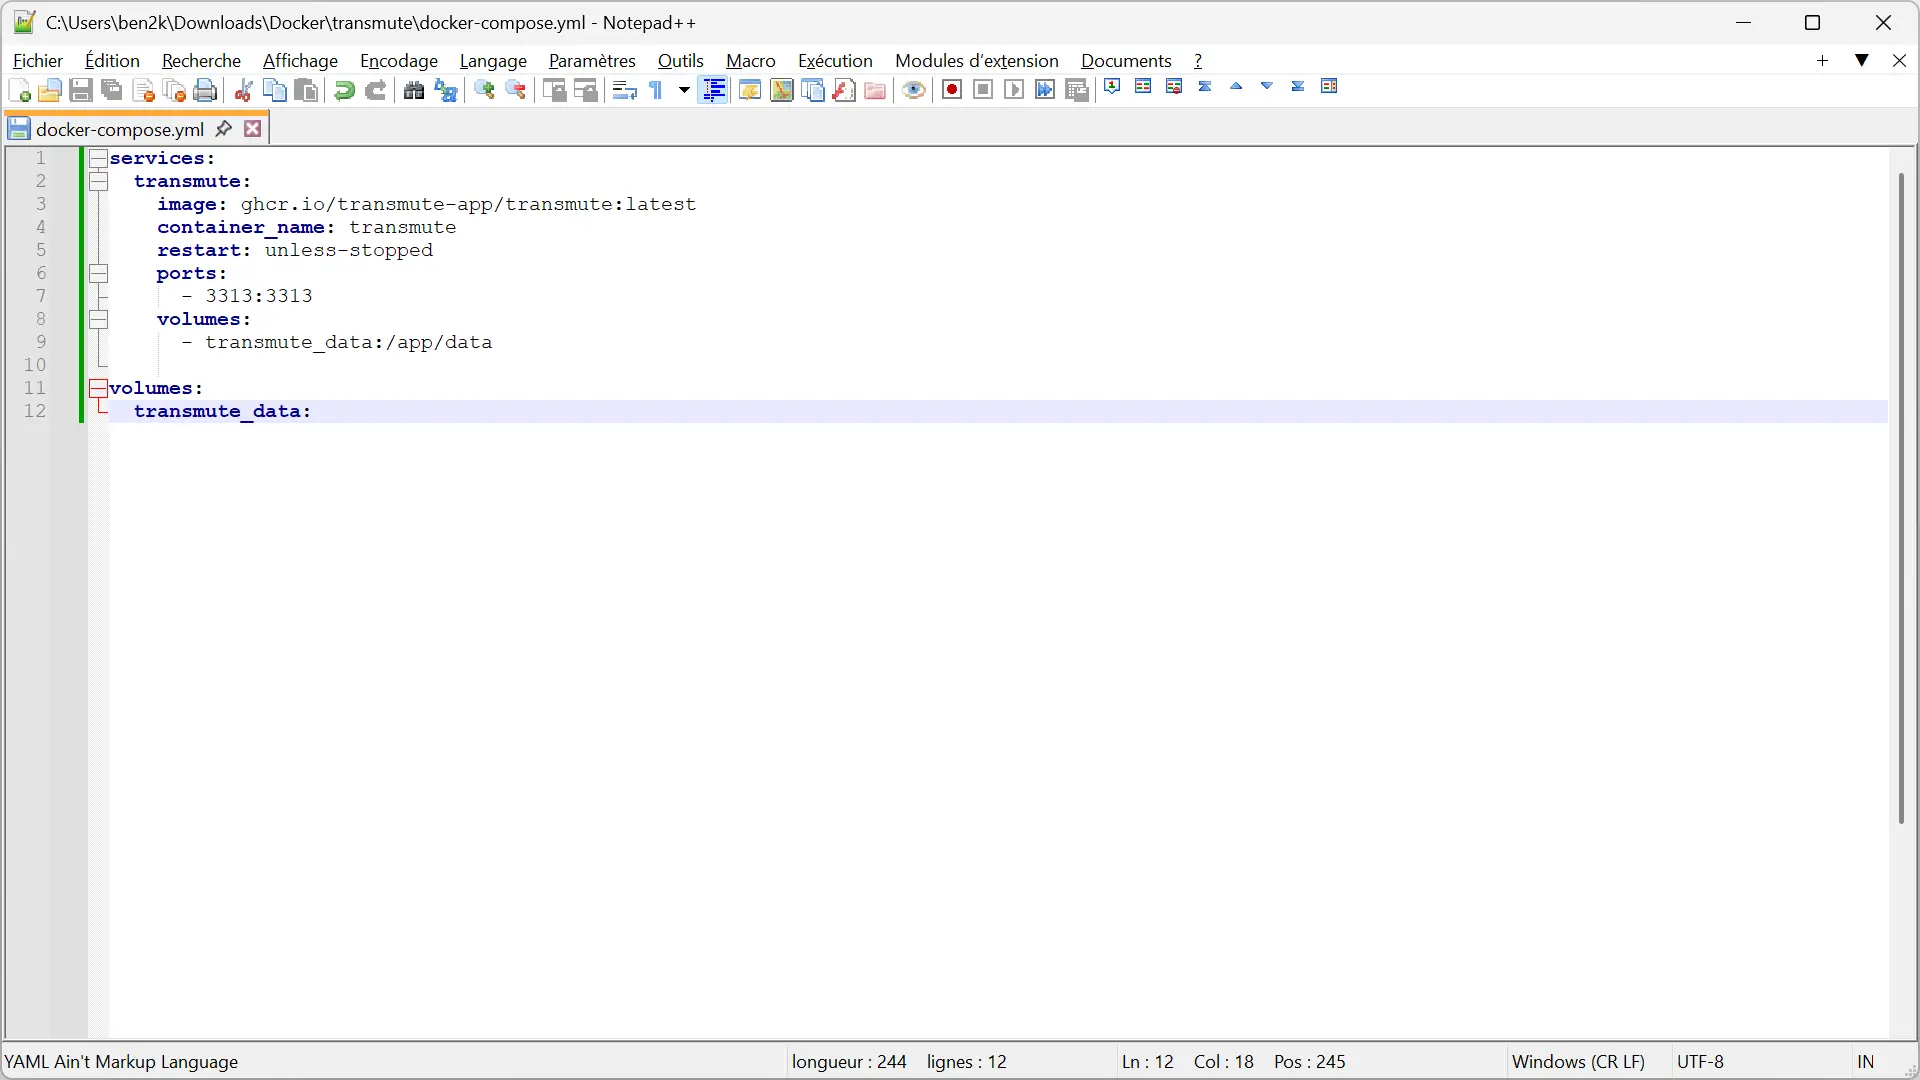
Task: Run macro multiple times icon
Action: pyautogui.click(x=1045, y=91)
